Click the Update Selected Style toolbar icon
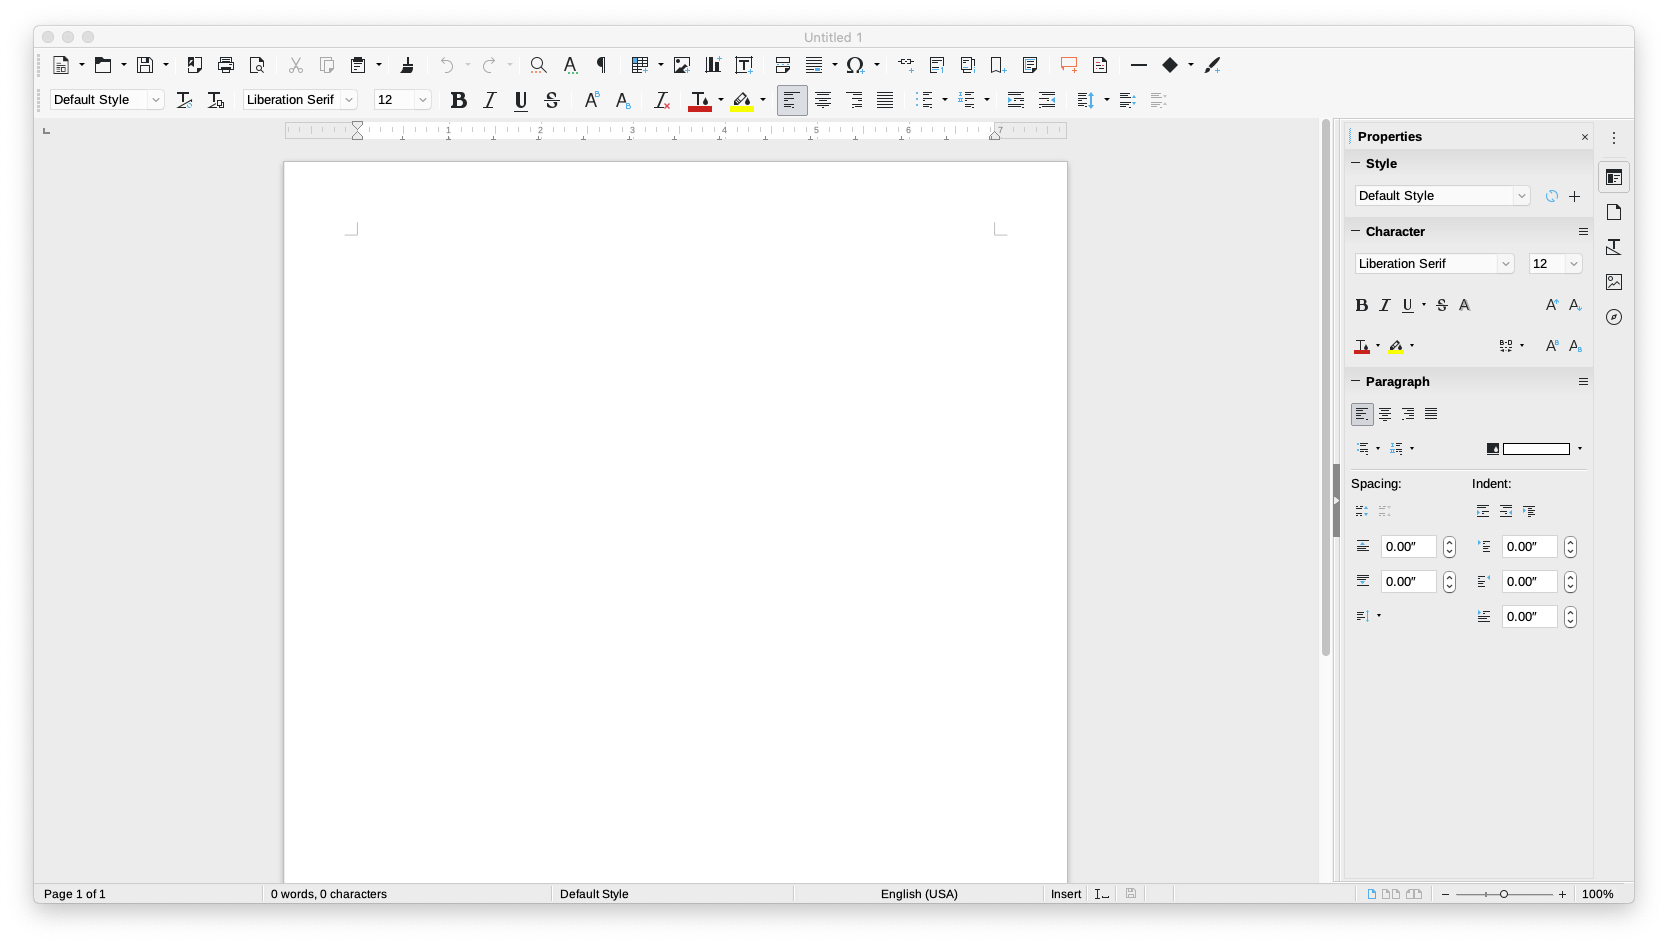Image resolution: width=1668 pixels, height=945 pixels. [x=185, y=100]
